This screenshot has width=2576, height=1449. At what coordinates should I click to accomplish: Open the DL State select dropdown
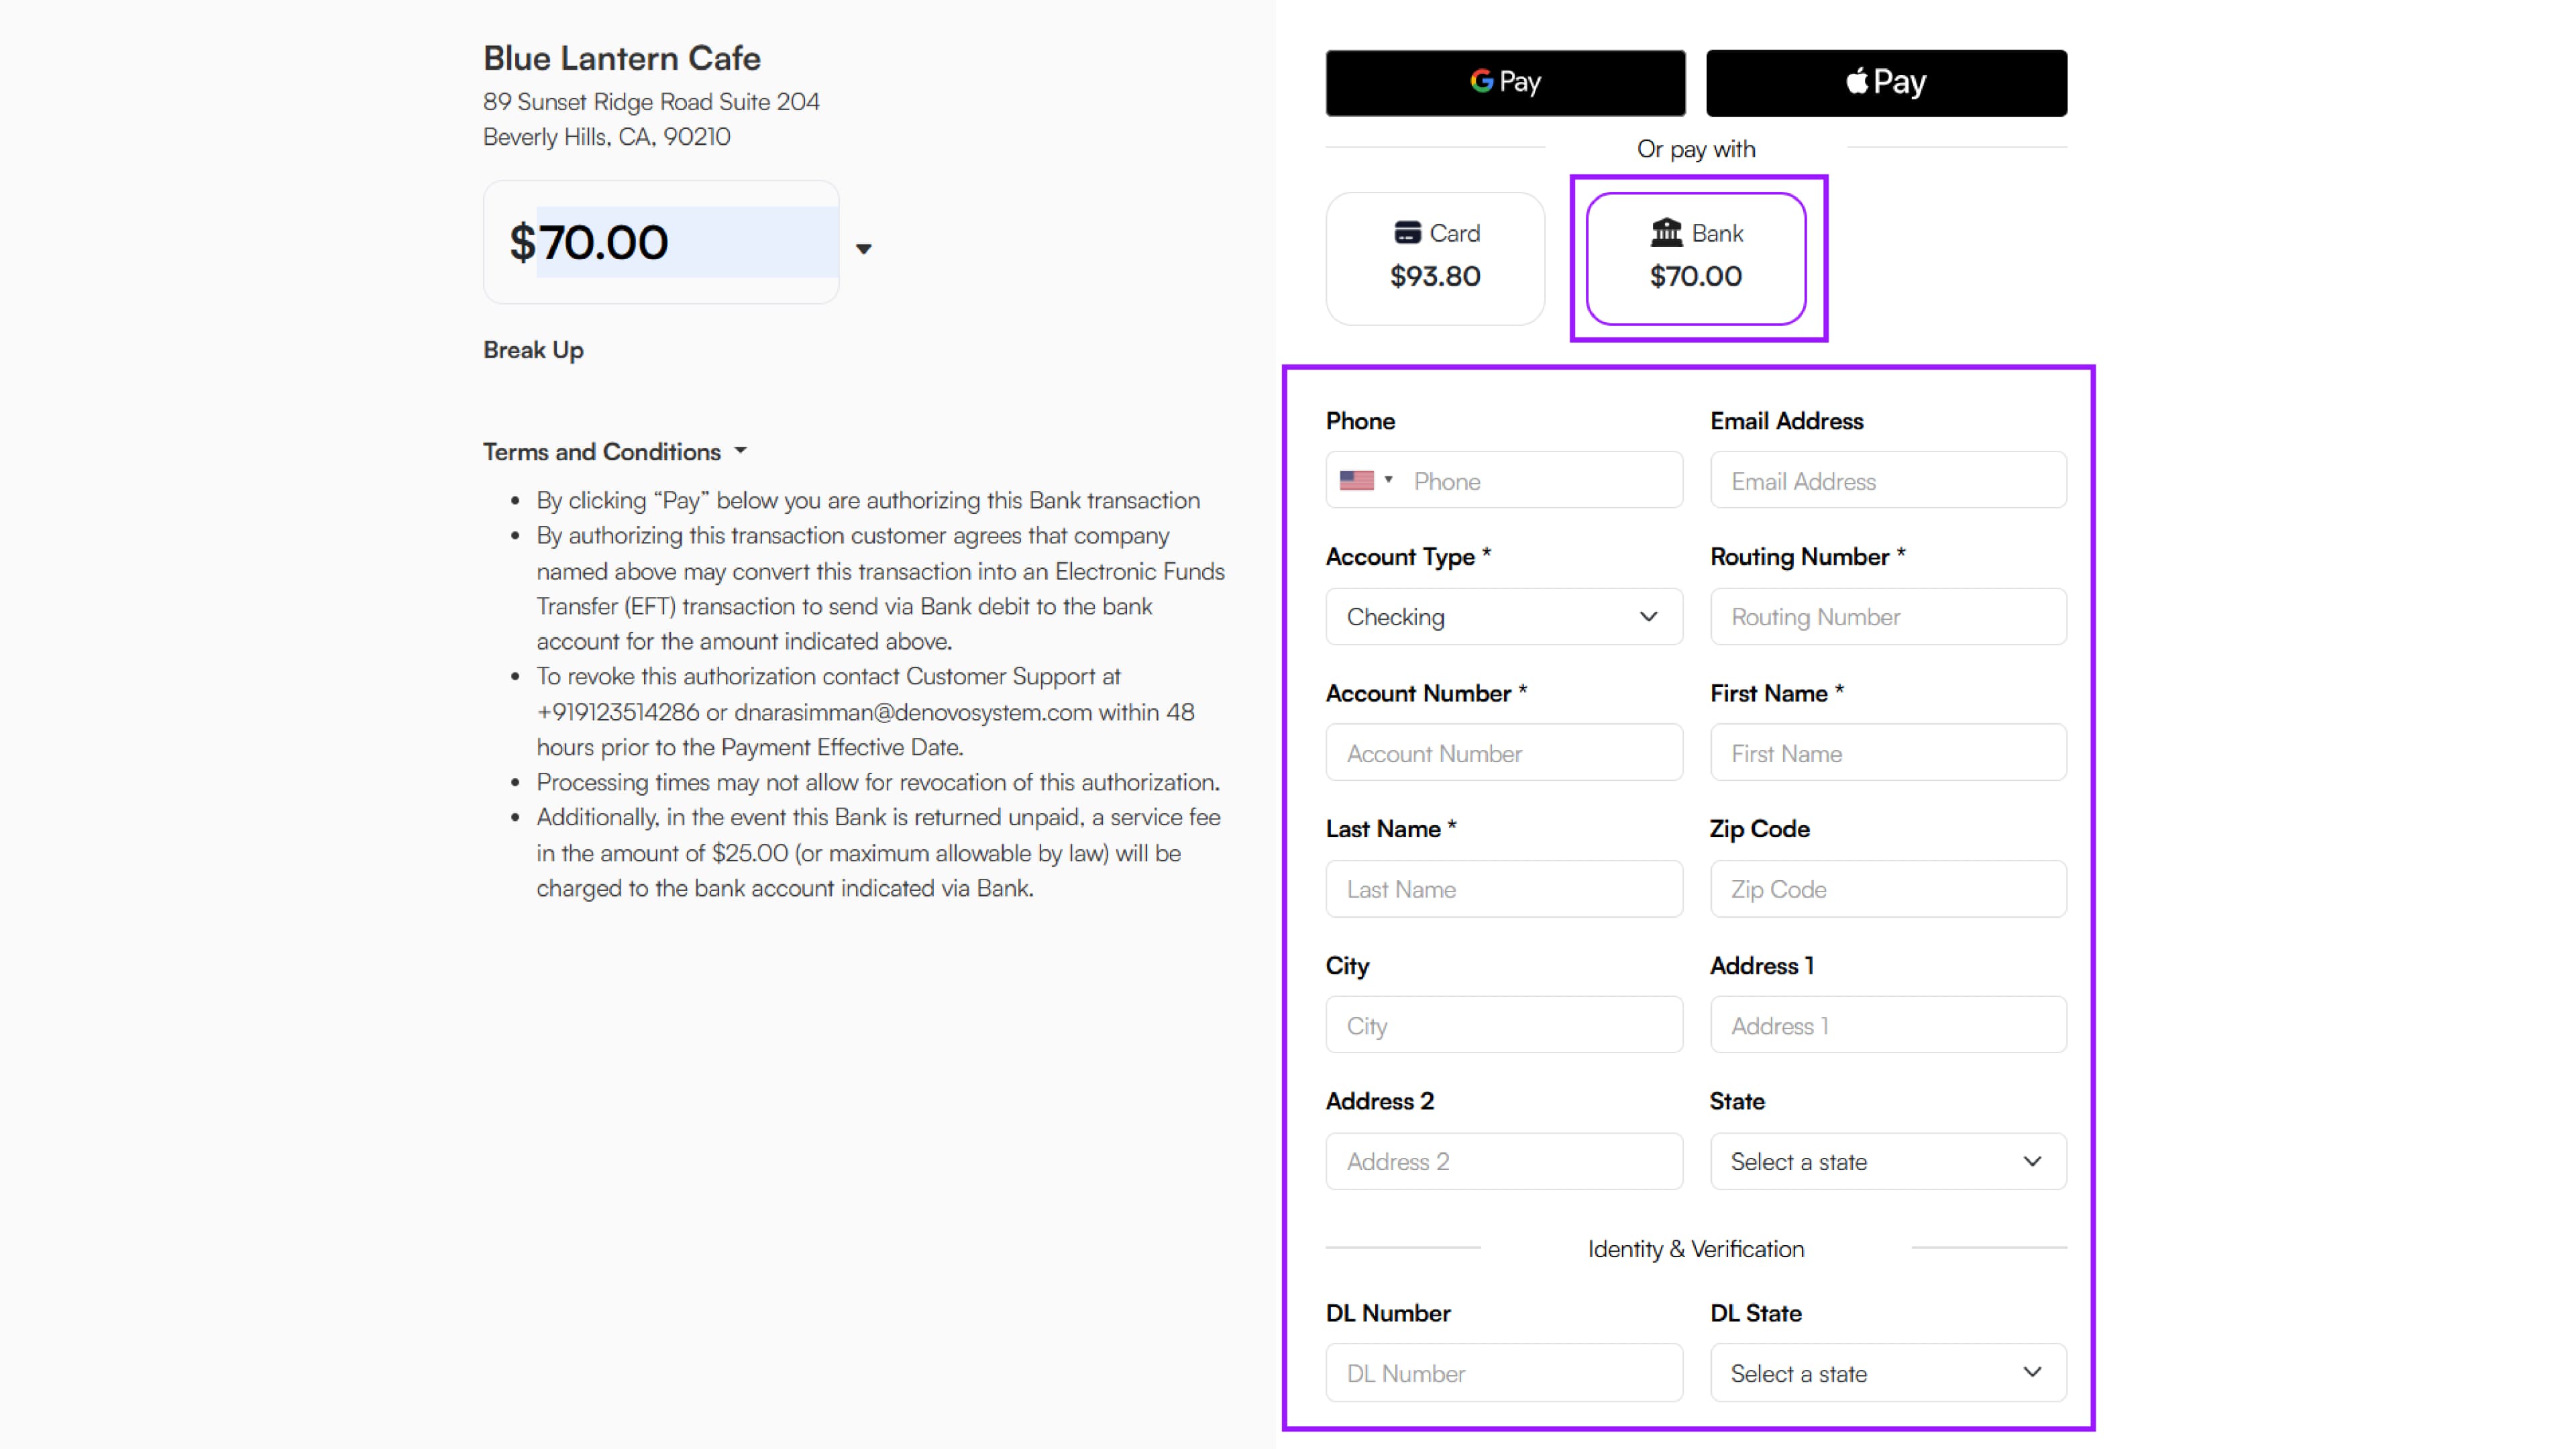1887,1373
